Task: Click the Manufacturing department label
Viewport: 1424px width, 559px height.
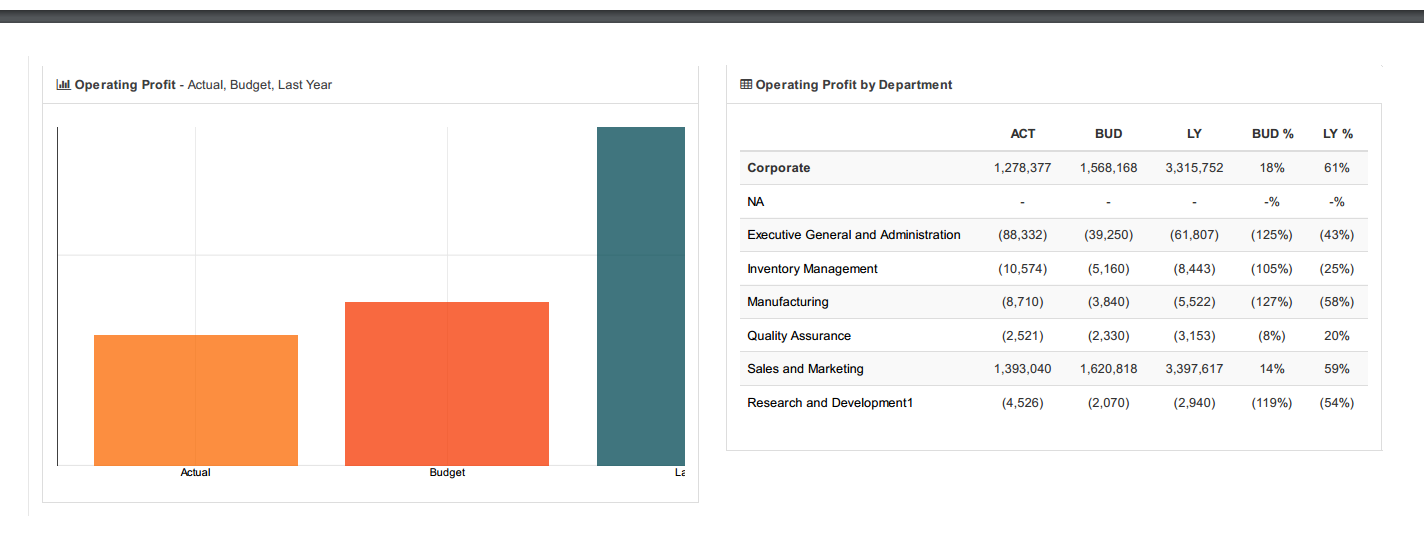Action: click(788, 302)
